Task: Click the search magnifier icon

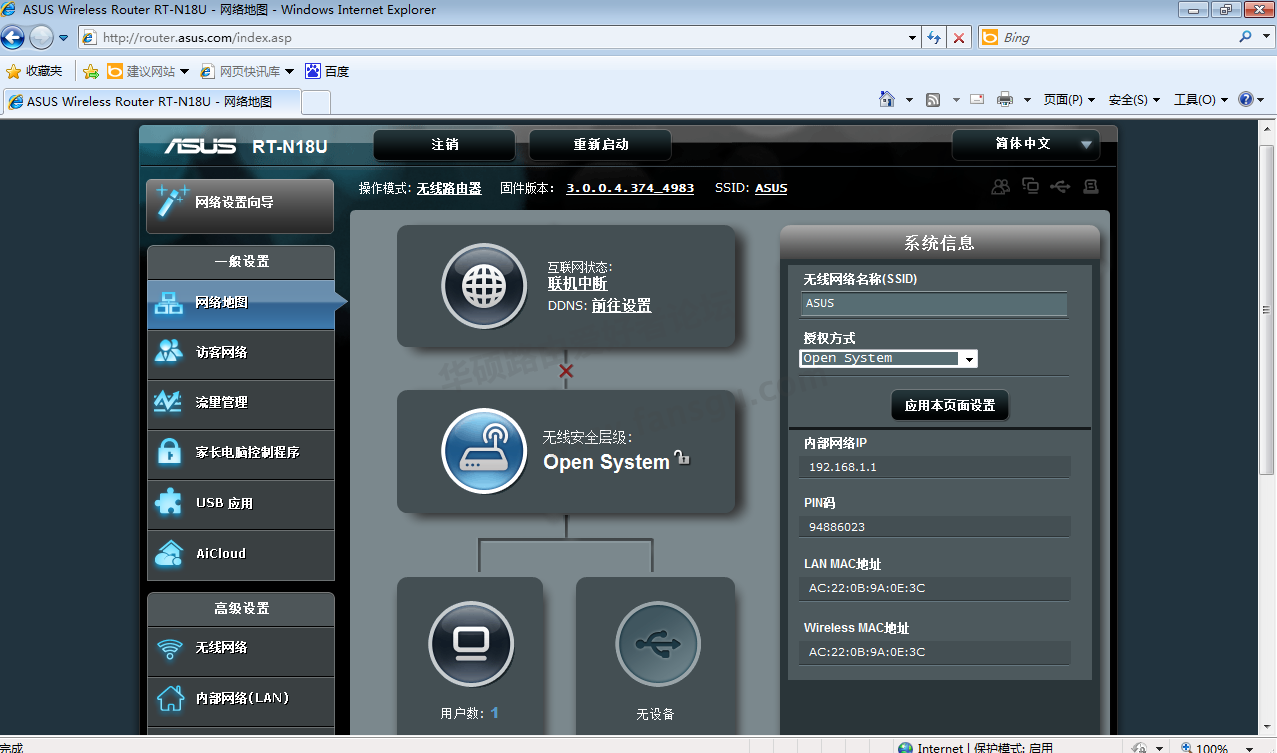Action: pyautogui.click(x=1246, y=37)
